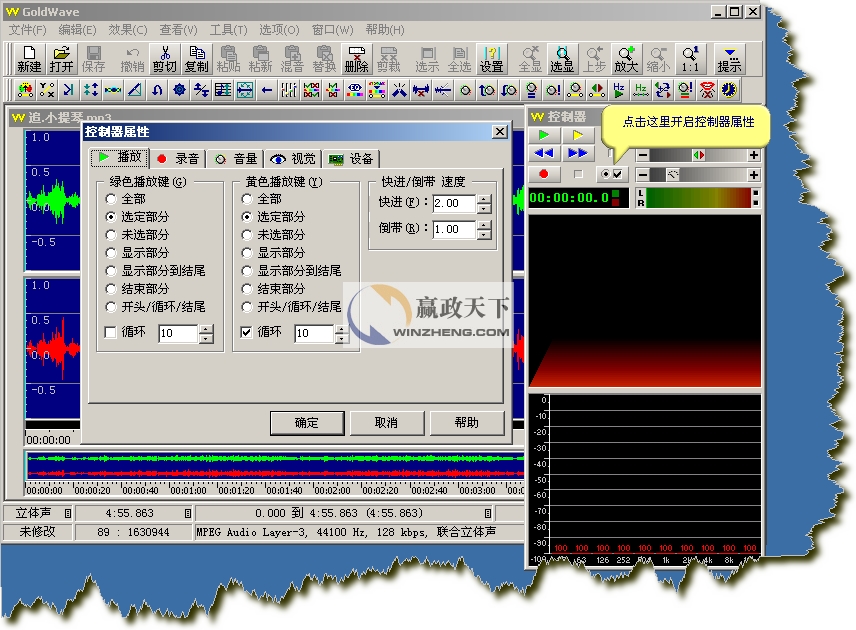Screen dimensions: 856x630
Task: Decrease the 倒带 rewind speed
Action: coord(483,233)
